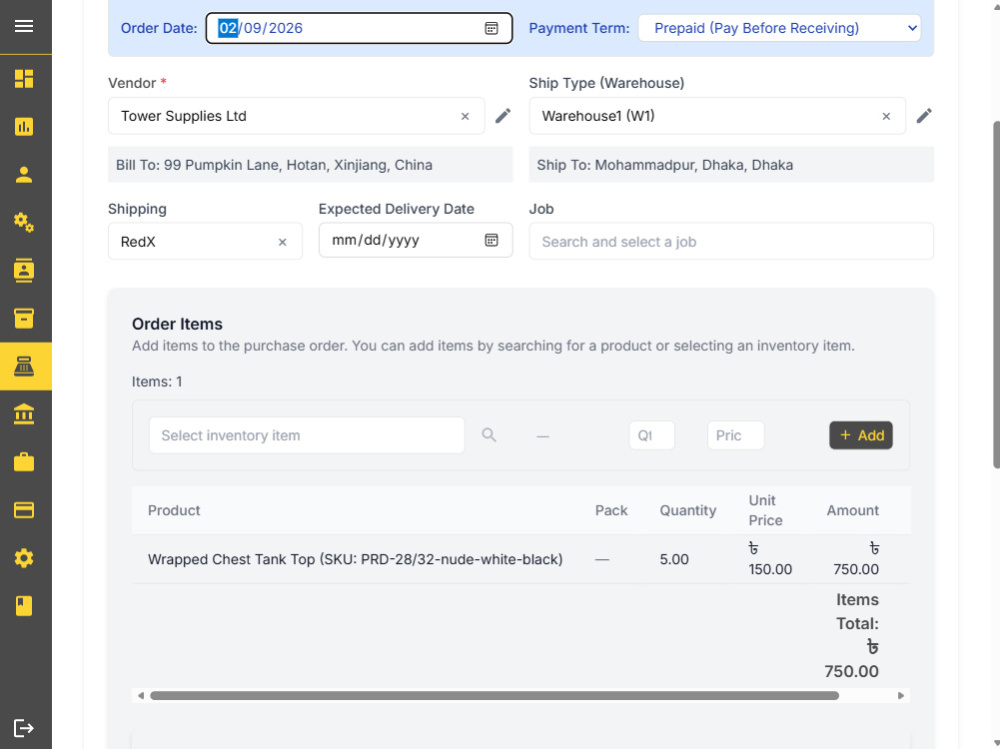Click the unit price 150.00 cell
Screen dimensions: 1000x749
point(770,559)
